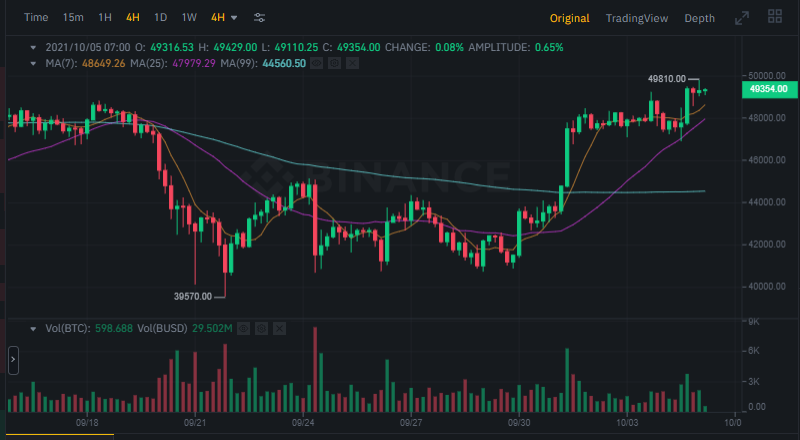Viewport: 800px width, 440px height.
Task: Collapse the candle OHLC info row
Action: [33, 47]
